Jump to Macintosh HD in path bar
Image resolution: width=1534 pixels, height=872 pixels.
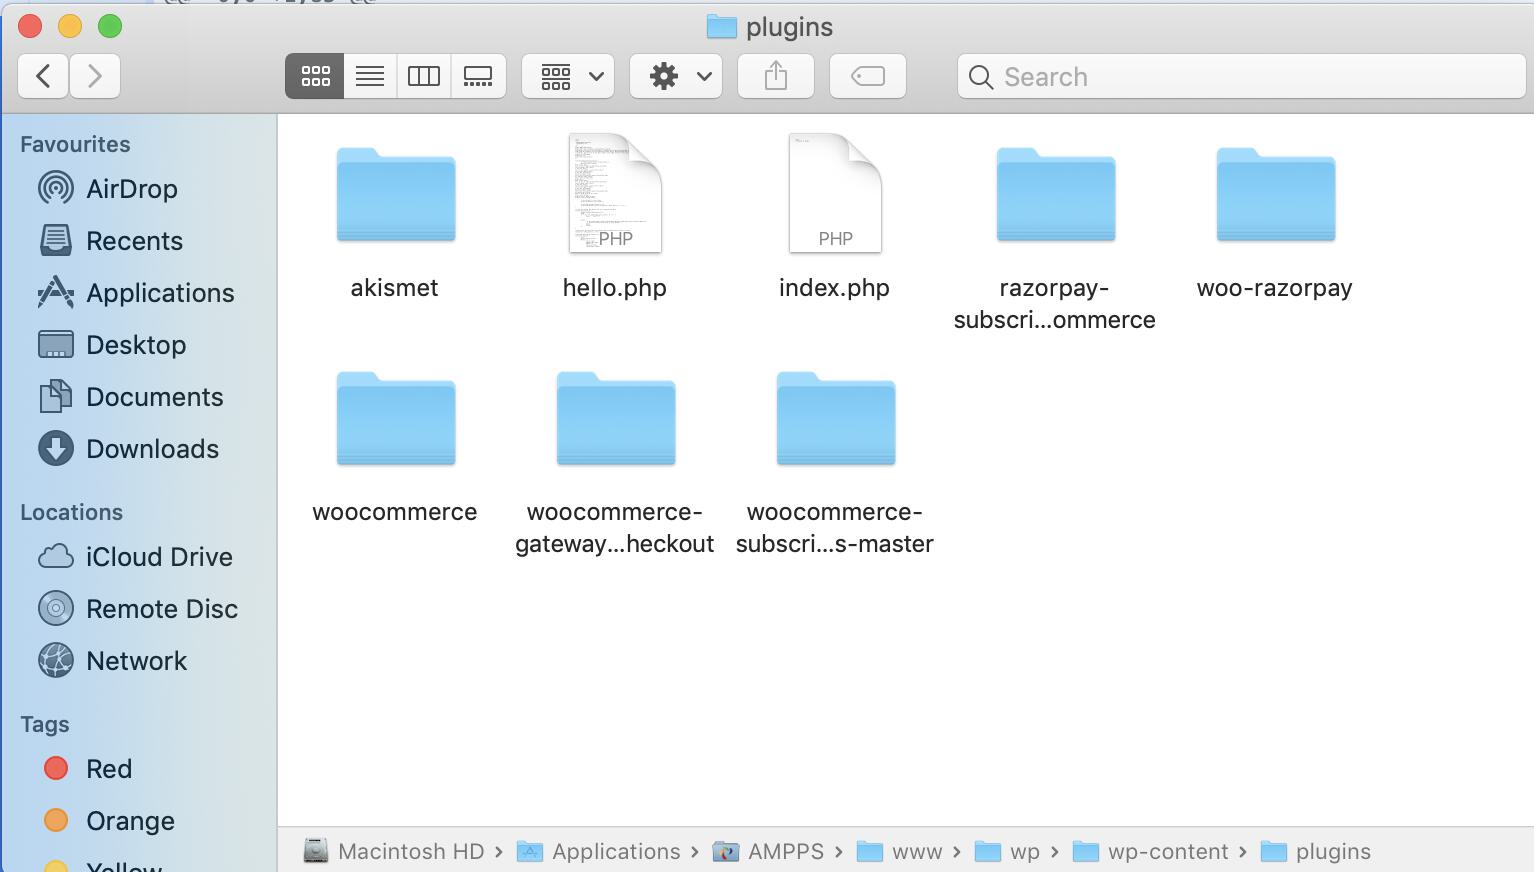click(x=395, y=851)
